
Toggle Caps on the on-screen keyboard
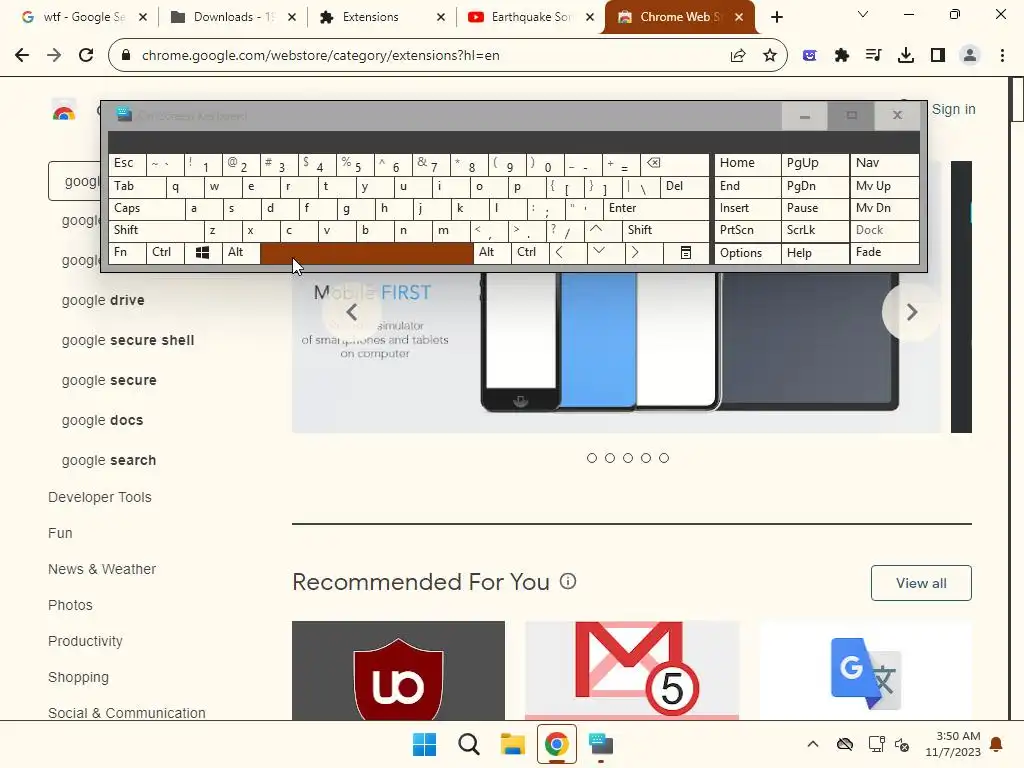[x=146, y=208]
